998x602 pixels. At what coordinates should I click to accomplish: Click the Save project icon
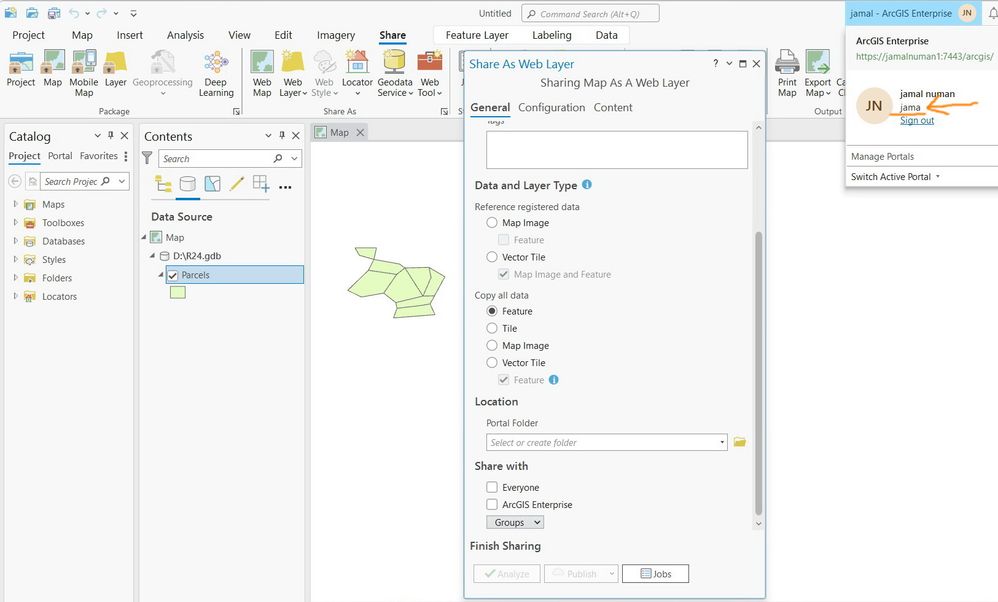tap(54, 13)
